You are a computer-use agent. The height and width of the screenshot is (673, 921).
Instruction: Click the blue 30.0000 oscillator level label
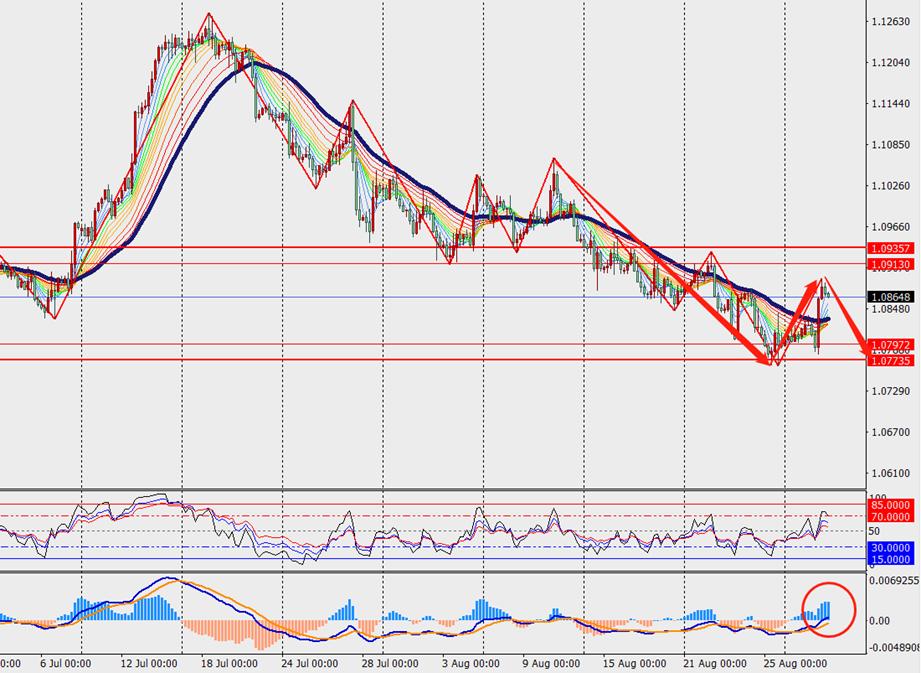890,547
